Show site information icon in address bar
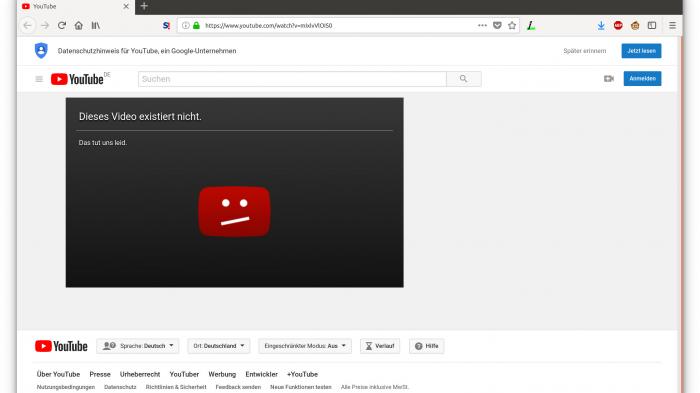This screenshot has width=700, height=393. tap(185, 25)
